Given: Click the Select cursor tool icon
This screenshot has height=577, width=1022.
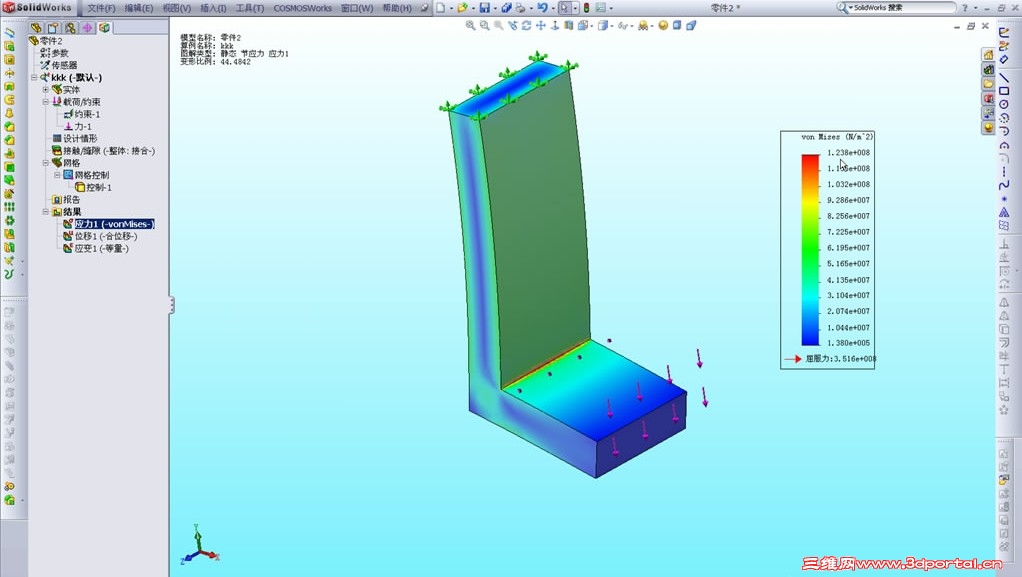Looking at the screenshot, I should point(564,8).
